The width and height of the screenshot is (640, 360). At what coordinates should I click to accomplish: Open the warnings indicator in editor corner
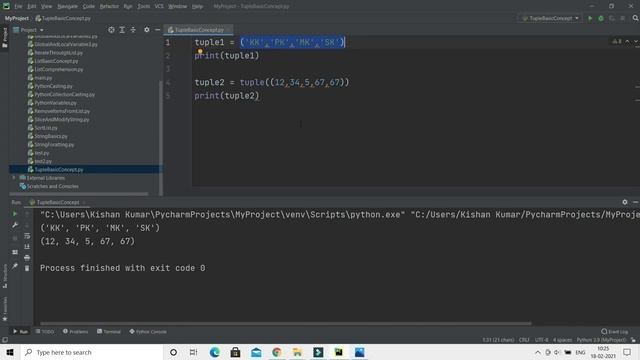(x=616, y=41)
